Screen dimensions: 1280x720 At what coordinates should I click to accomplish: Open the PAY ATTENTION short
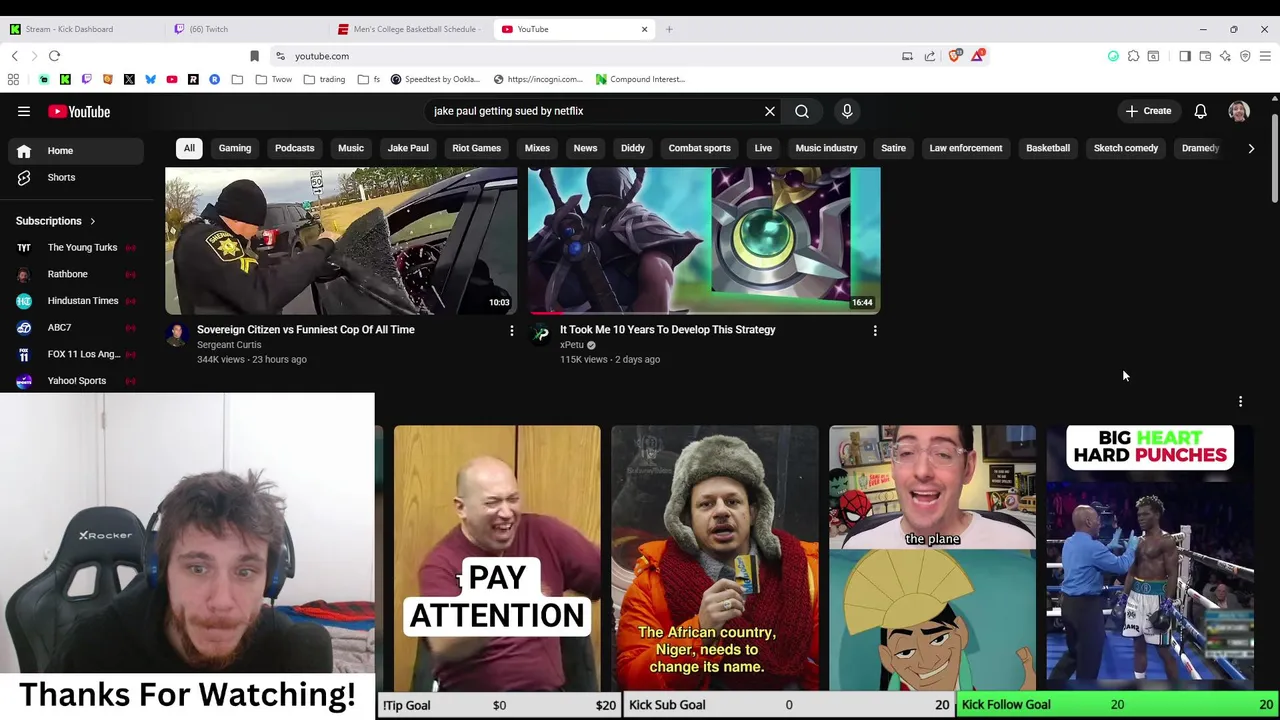[497, 557]
